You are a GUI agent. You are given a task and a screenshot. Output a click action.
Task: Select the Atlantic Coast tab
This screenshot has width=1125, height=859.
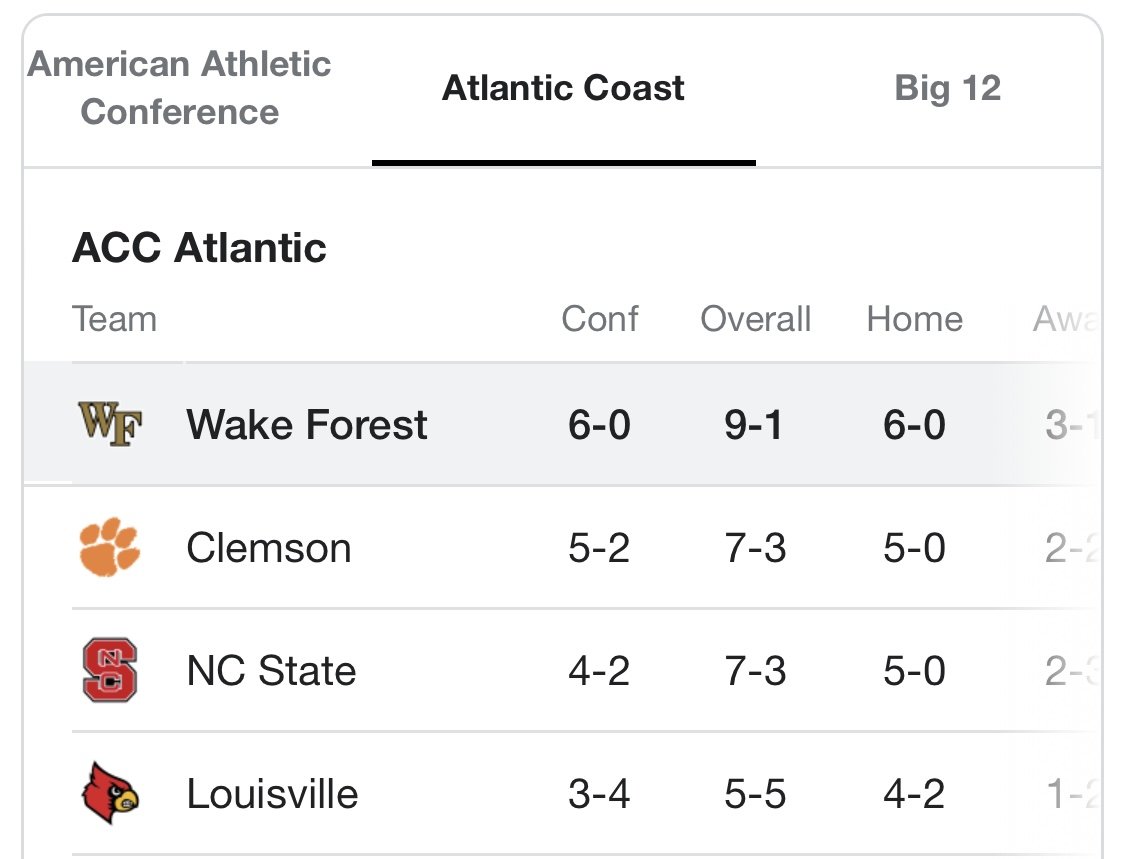tap(563, 88)
